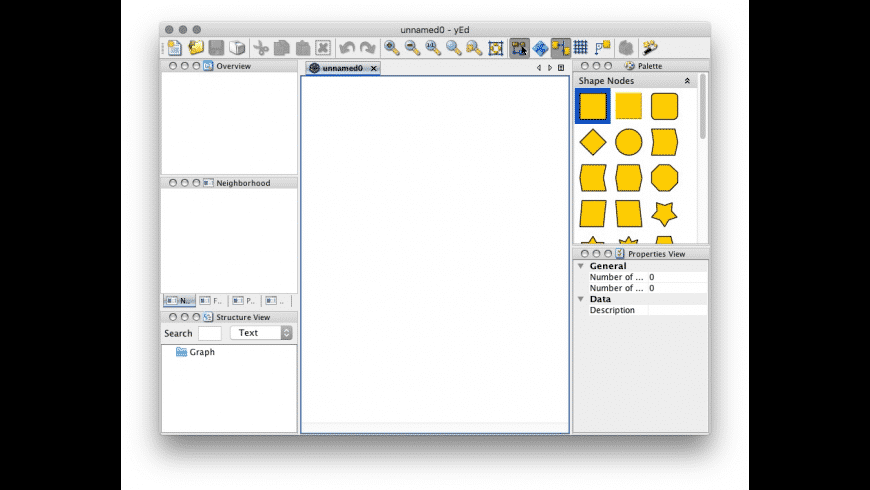This screenshot has height=490, width=870.
Task: Click first circle button on Overview panel
Action: tap(173, 66)
